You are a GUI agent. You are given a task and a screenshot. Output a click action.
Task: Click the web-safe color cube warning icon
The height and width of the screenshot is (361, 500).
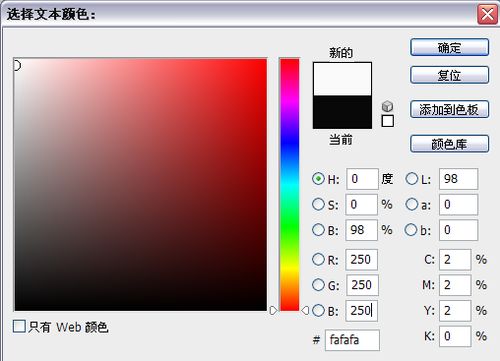click(x=387, y=106)
